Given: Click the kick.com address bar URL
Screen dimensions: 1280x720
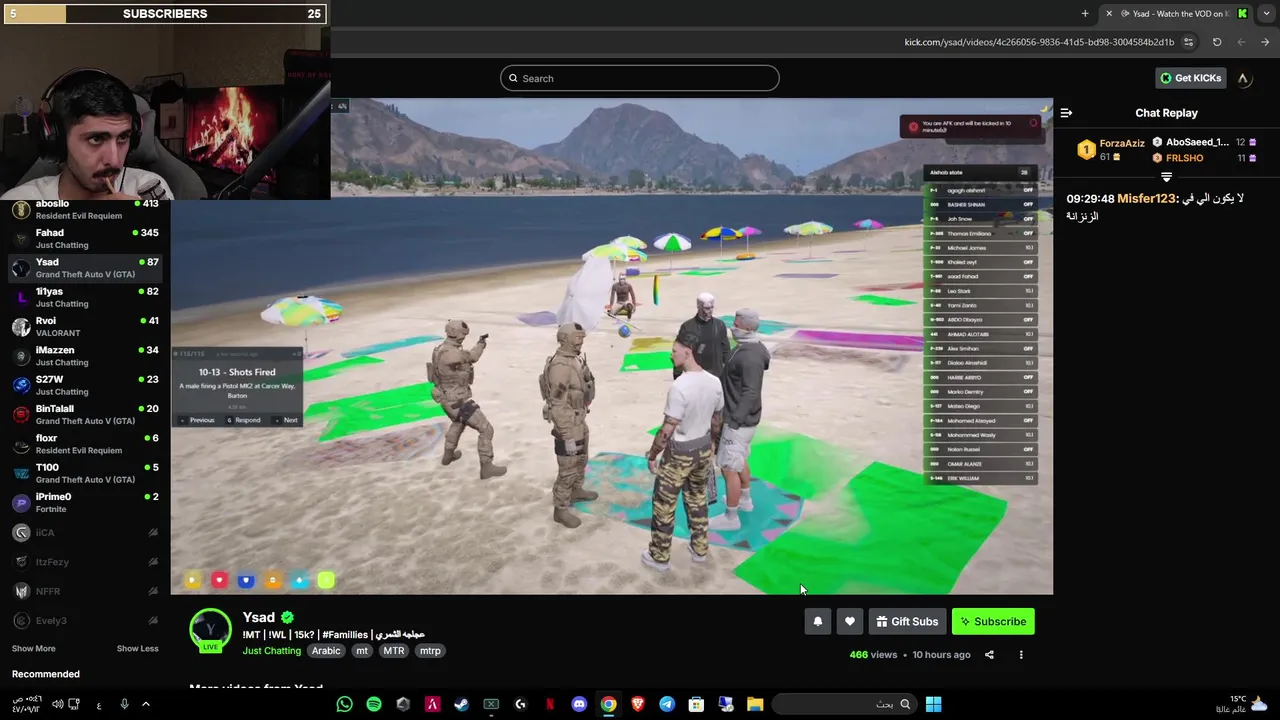Looking at the screenshot, I should pyautogui.click(x=1039, y=42).
